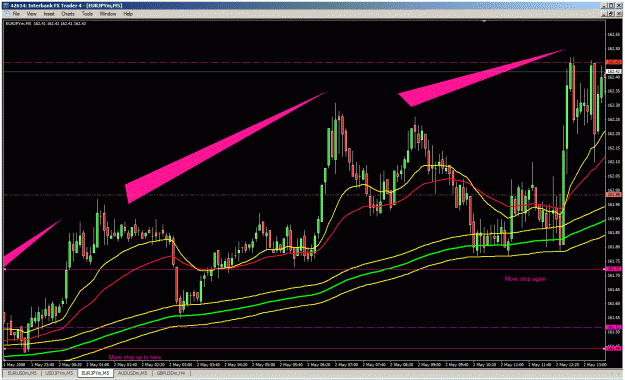Image resolution: width=625 pixels, height=380 pixels.
Task: Open the Help menu
Action: [x=128, y=14]
